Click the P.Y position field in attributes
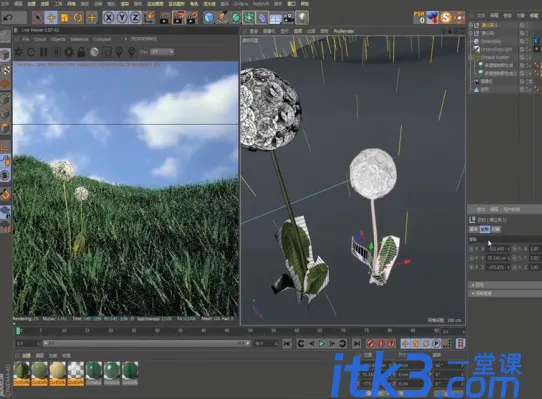Screen dimensions: 542x399 tap(498, 258)
